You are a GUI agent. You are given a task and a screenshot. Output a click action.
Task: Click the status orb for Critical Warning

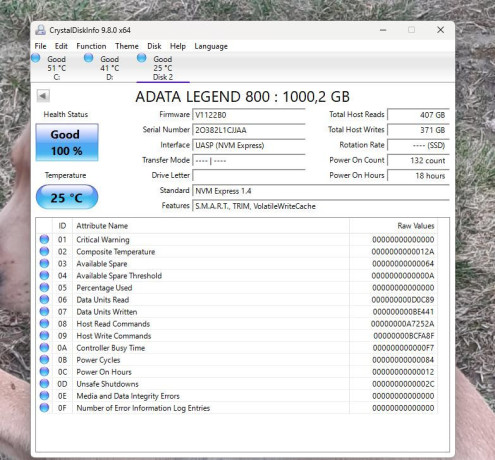44,239
